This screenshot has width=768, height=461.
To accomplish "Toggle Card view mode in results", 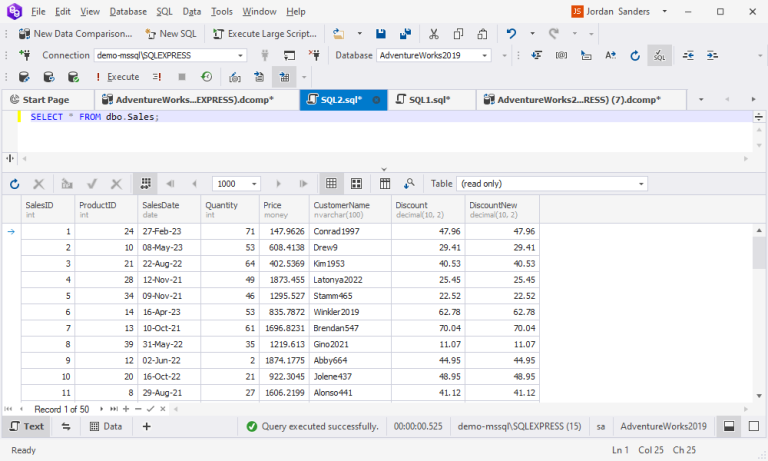I will 357,184.
